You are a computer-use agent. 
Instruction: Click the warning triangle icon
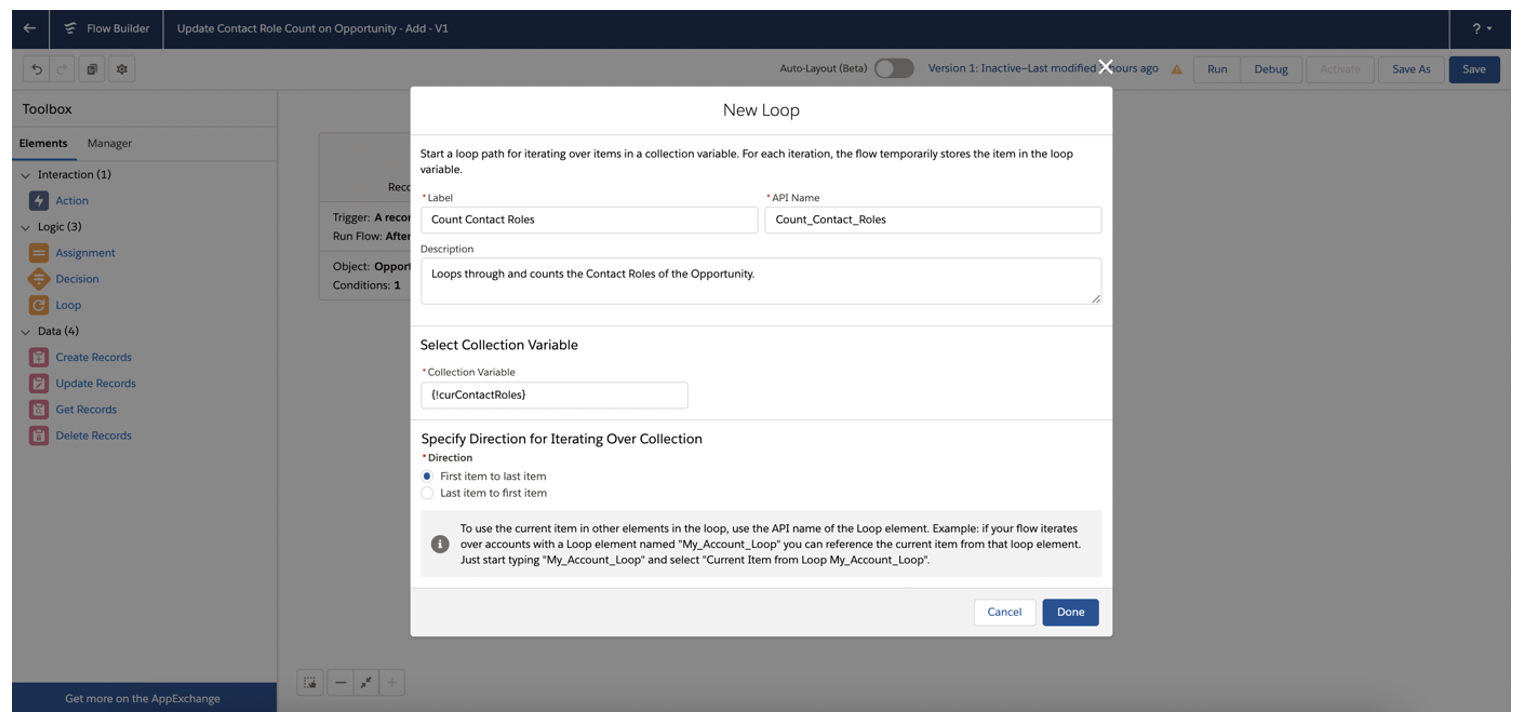coord(1177,69)
